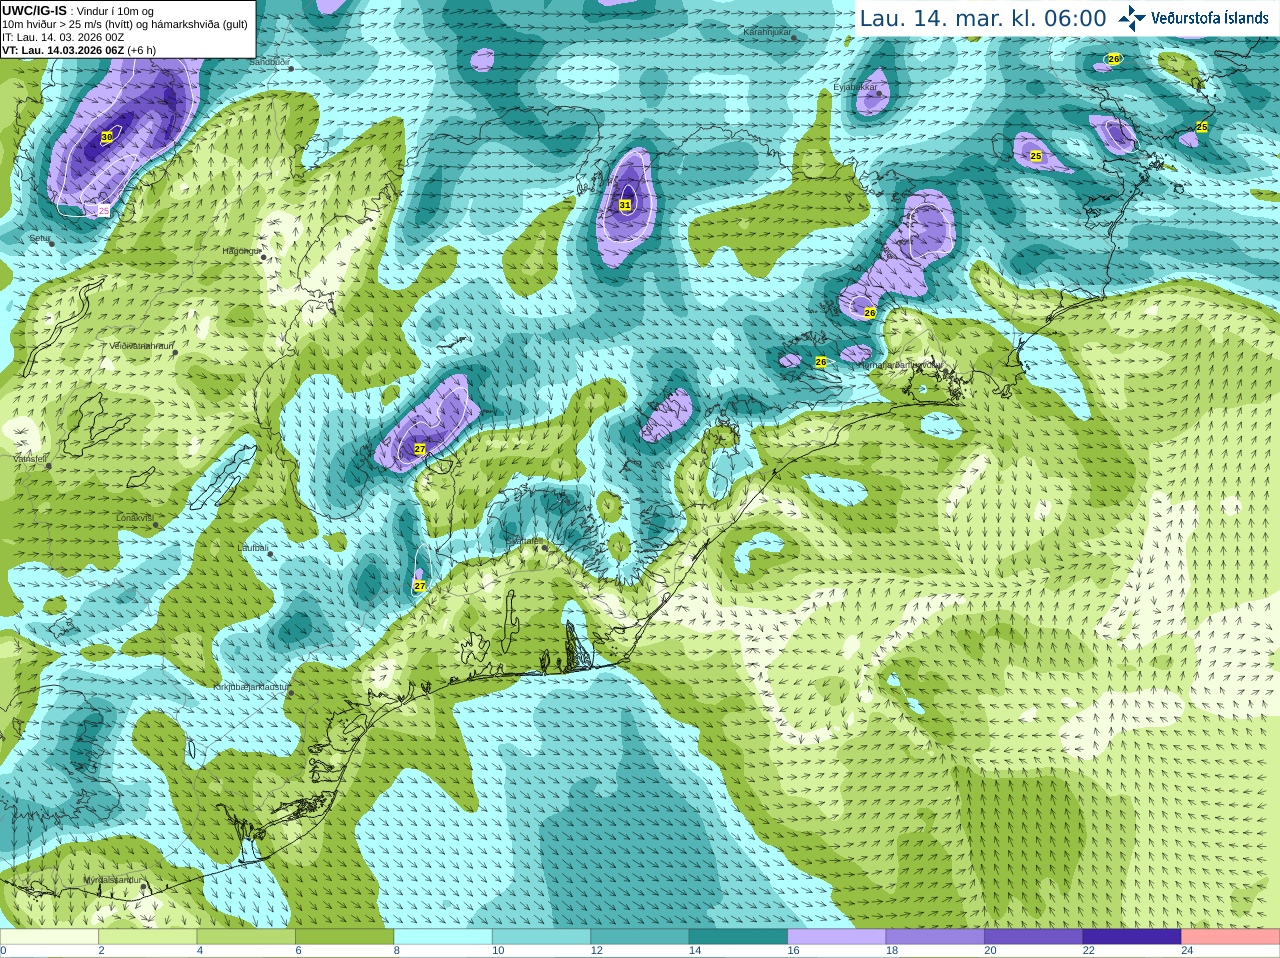
Task: Click the legend tick number 24
Action: coord(1187,951)
